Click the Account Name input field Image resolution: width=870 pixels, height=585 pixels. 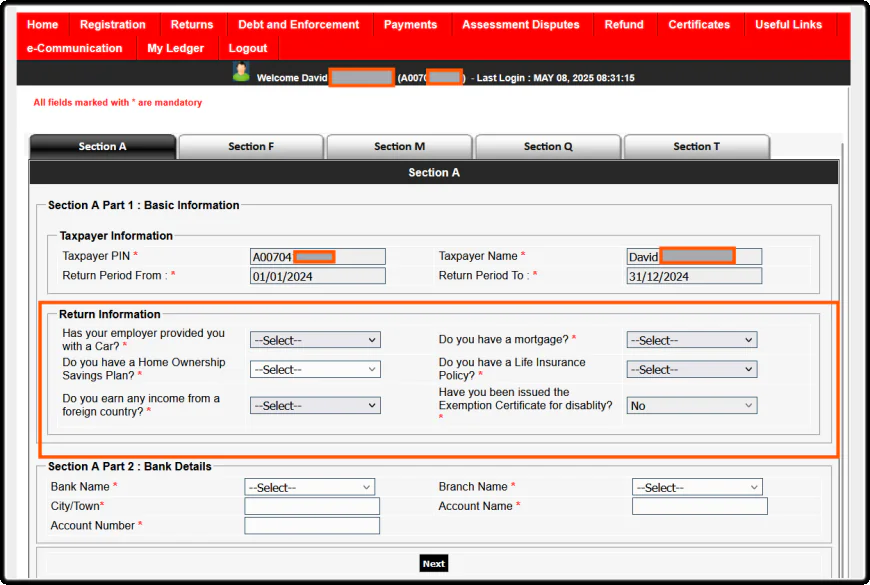(x=700, y=506)
